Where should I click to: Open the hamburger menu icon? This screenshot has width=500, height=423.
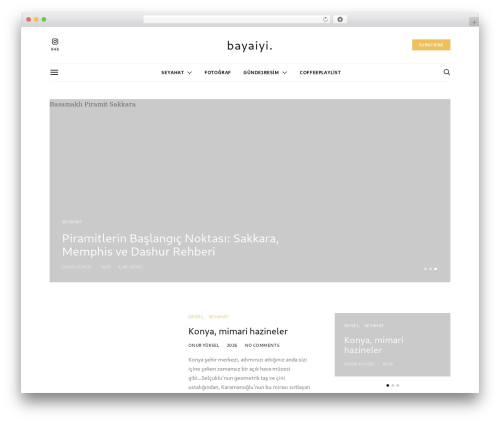54,72
